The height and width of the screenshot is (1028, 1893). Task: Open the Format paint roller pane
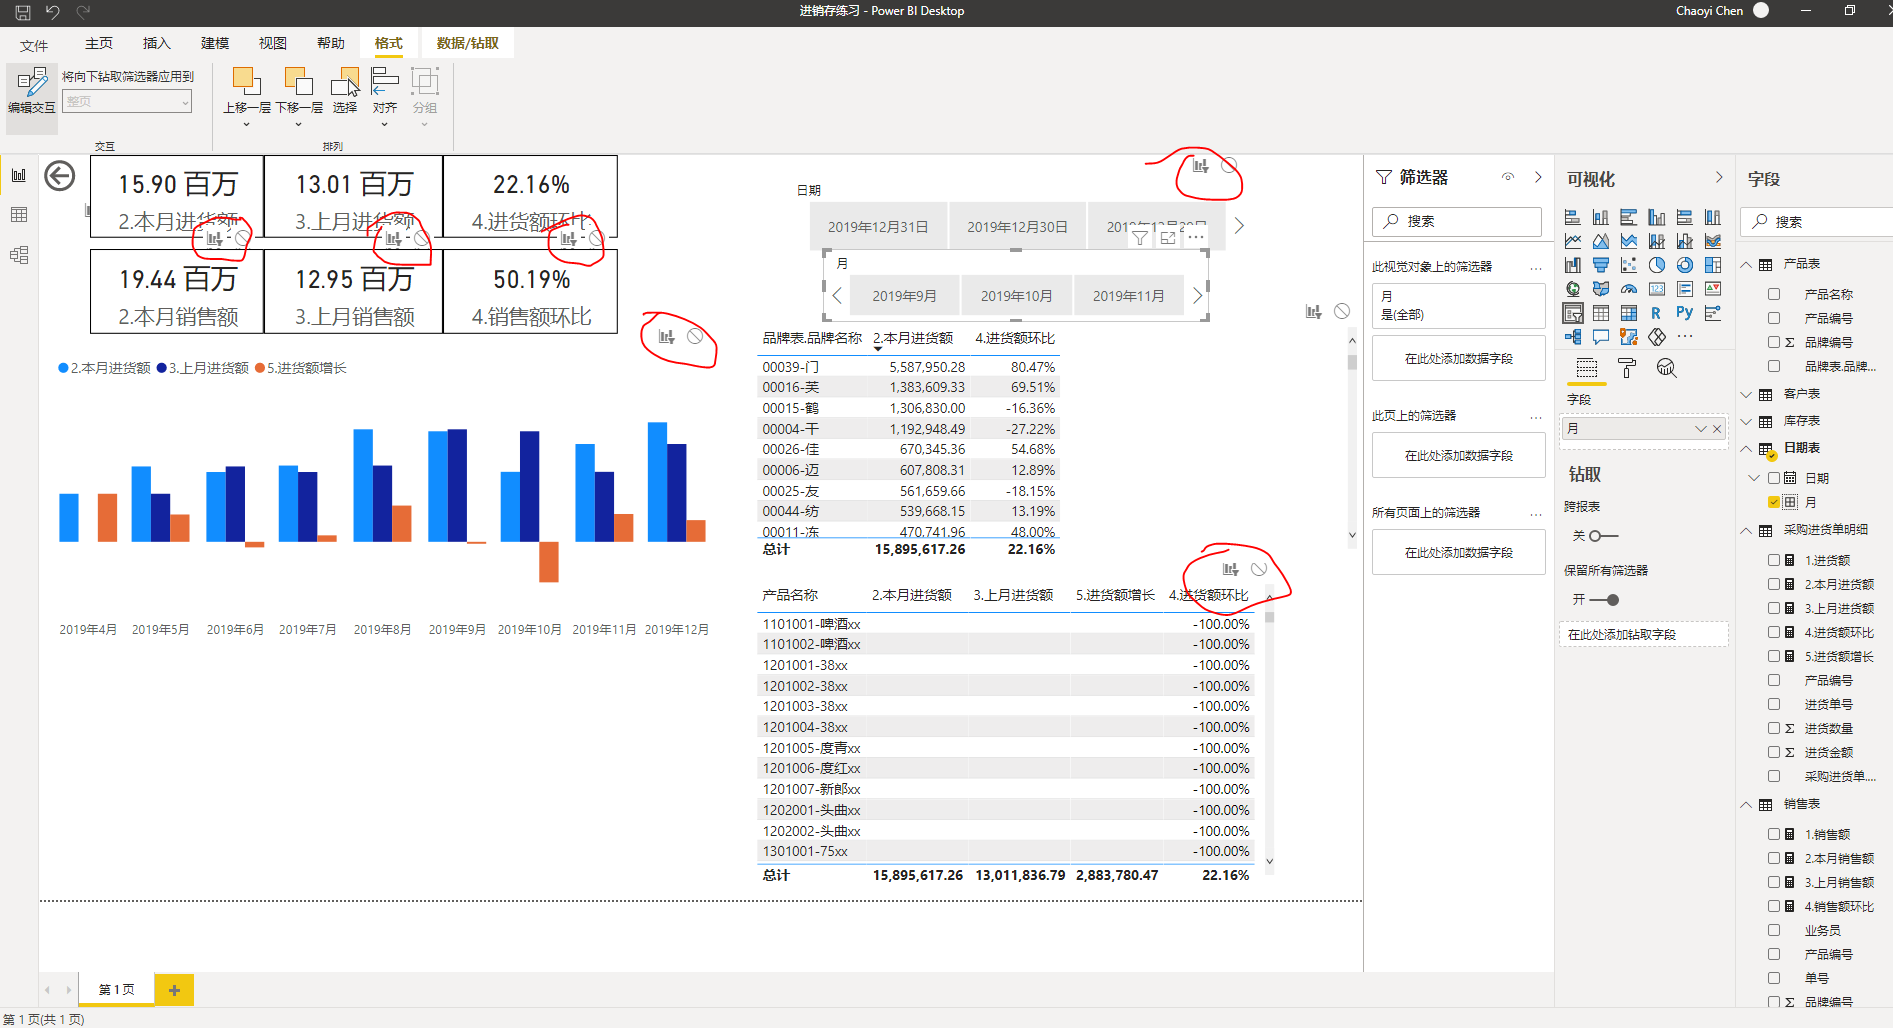click(1627, 368)
